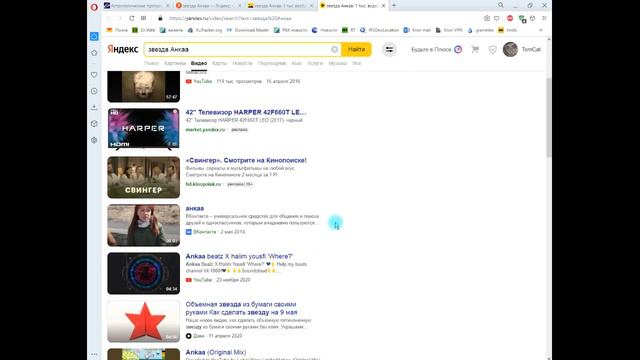Open the Новости search category
The width and height of the screenshot is (640, 360).
click(x=242, y=63)
